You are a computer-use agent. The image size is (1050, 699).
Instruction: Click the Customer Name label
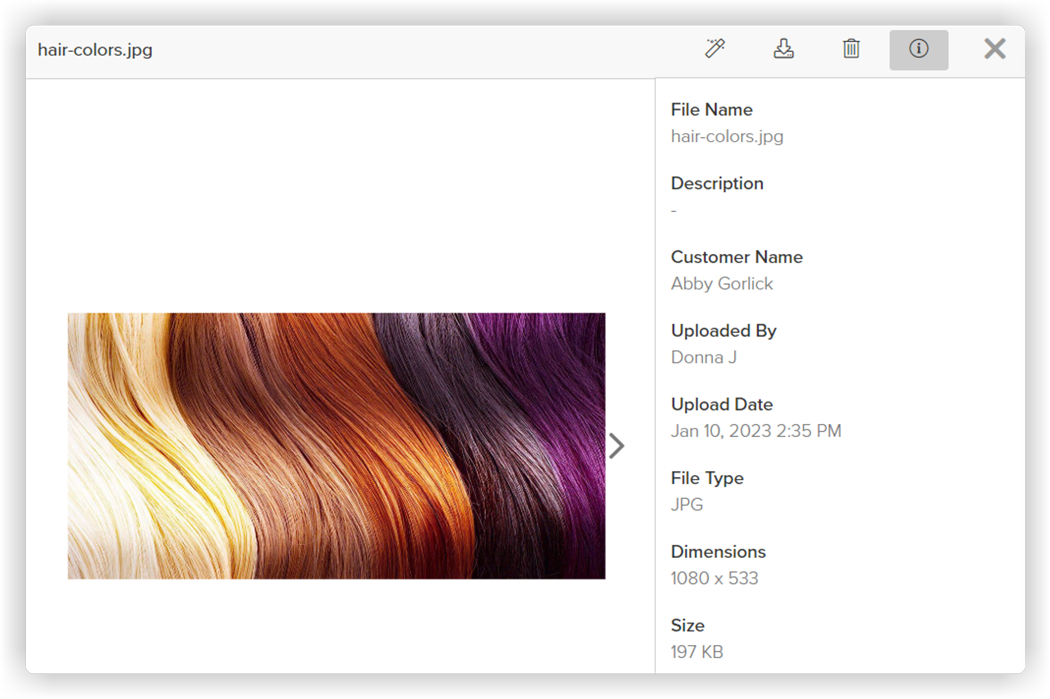(737, 257)
